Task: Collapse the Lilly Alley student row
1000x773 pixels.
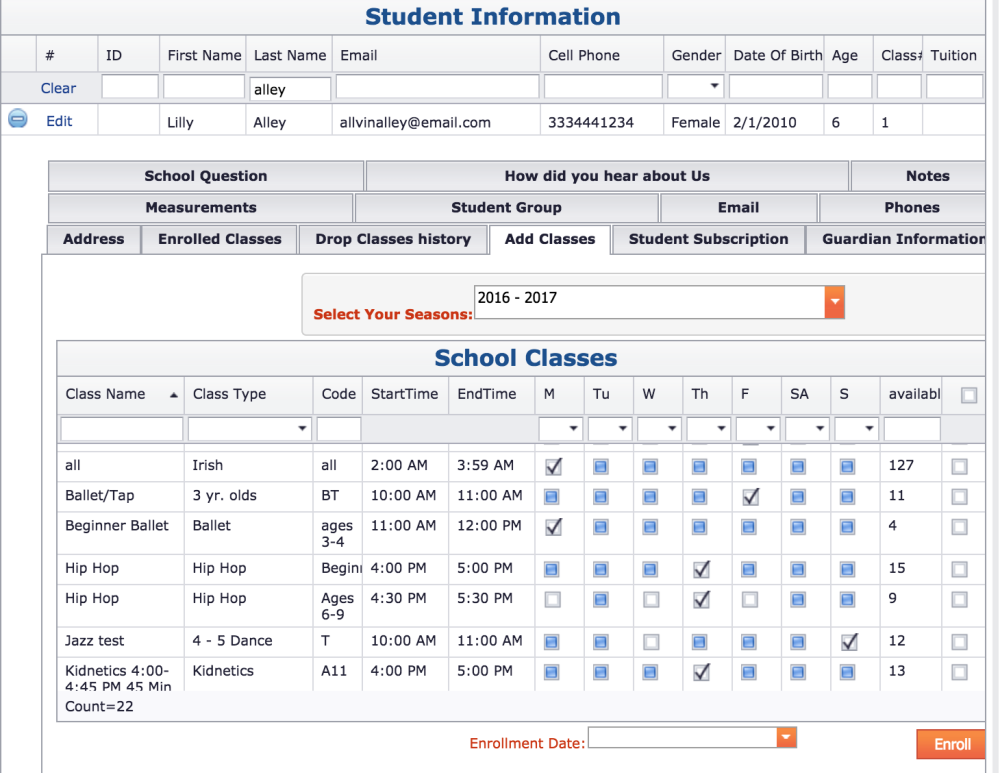Action: pos(18,119)
